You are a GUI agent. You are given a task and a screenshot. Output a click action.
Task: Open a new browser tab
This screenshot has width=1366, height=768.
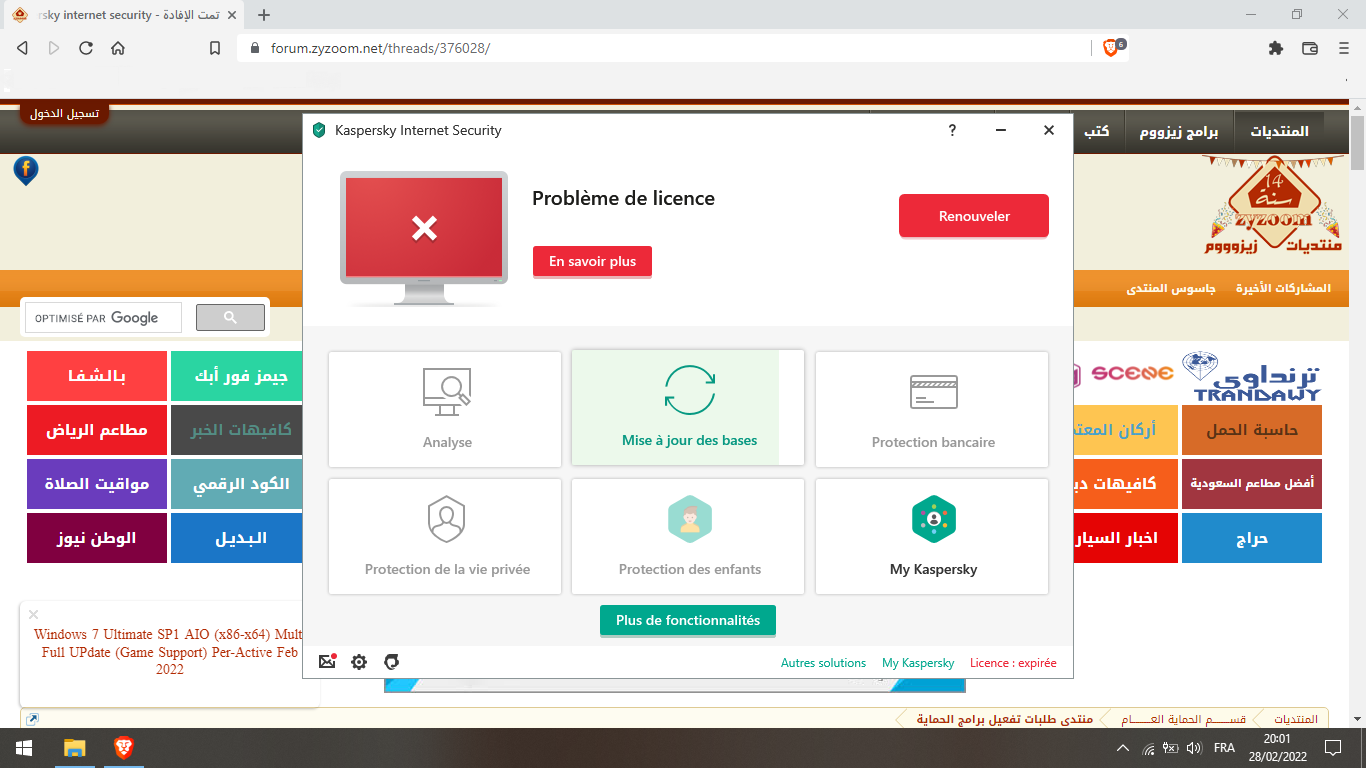[264, 15]
